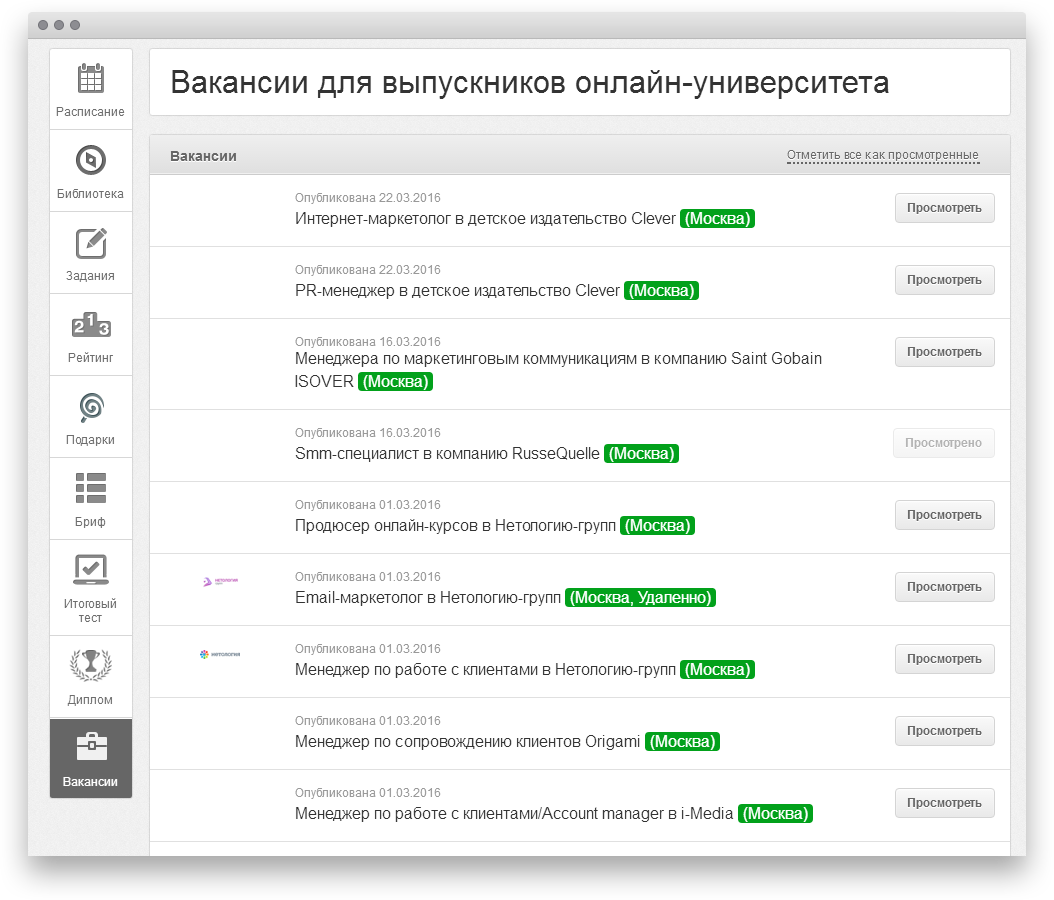Screen dimensions: 1054x900
Task: View PR-менеджер Clever vacancy button
Action: click(x=944, y=280)
